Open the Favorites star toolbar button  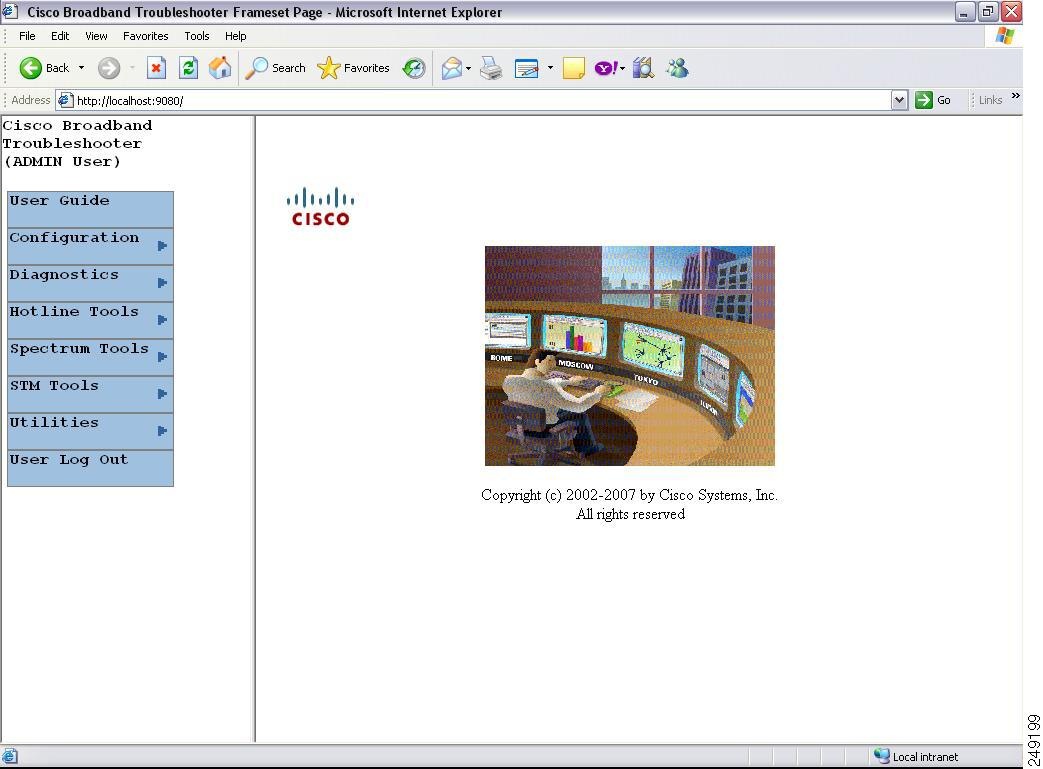pos(353,68)
